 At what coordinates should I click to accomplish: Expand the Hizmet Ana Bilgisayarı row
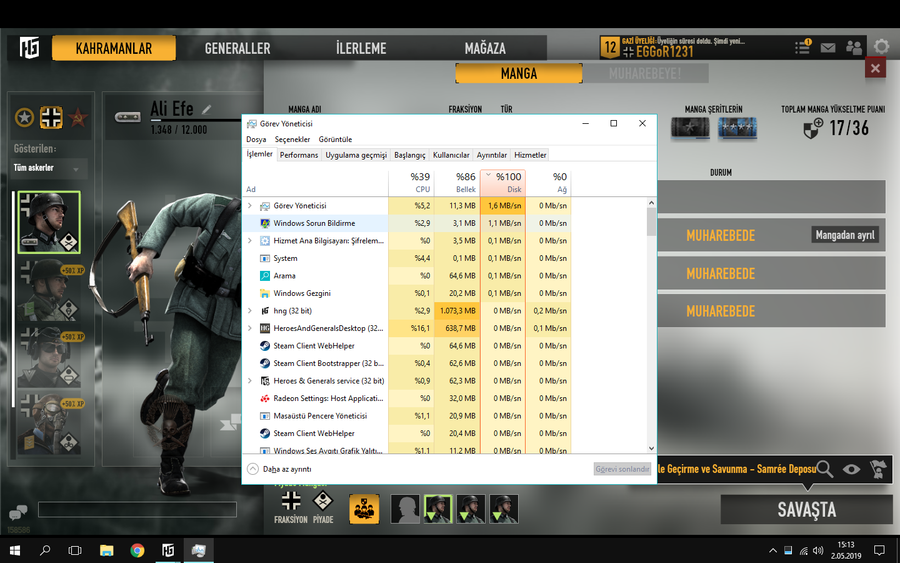click(x=250, y=240)
